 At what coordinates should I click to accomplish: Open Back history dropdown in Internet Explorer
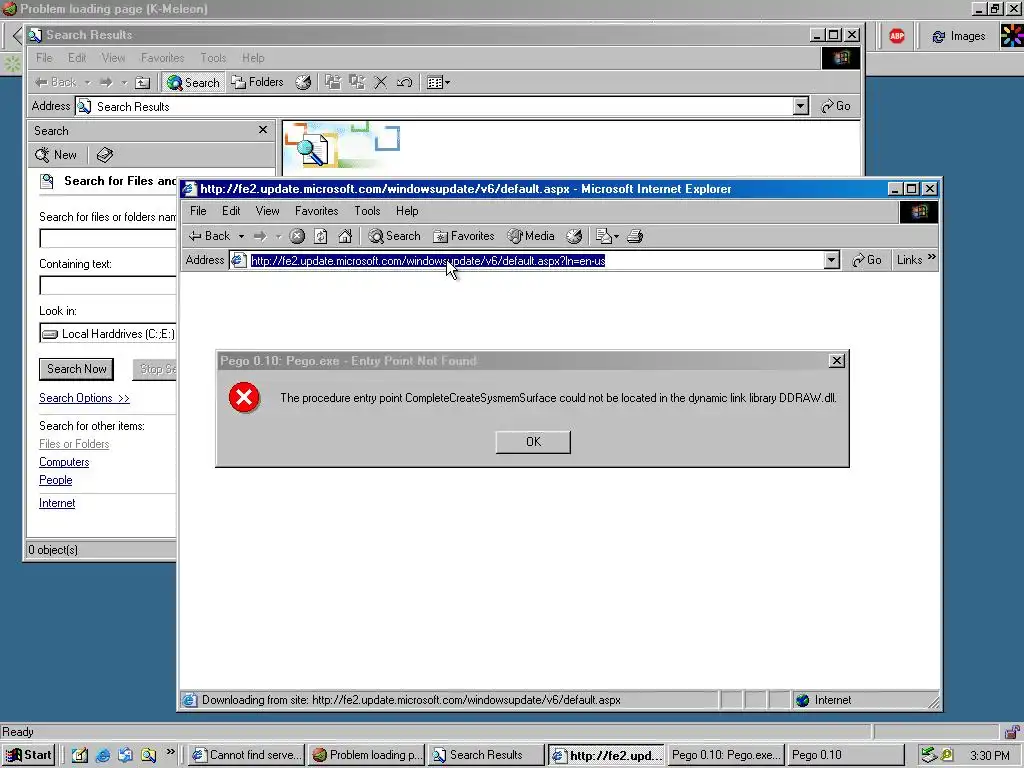coord(241,236)
